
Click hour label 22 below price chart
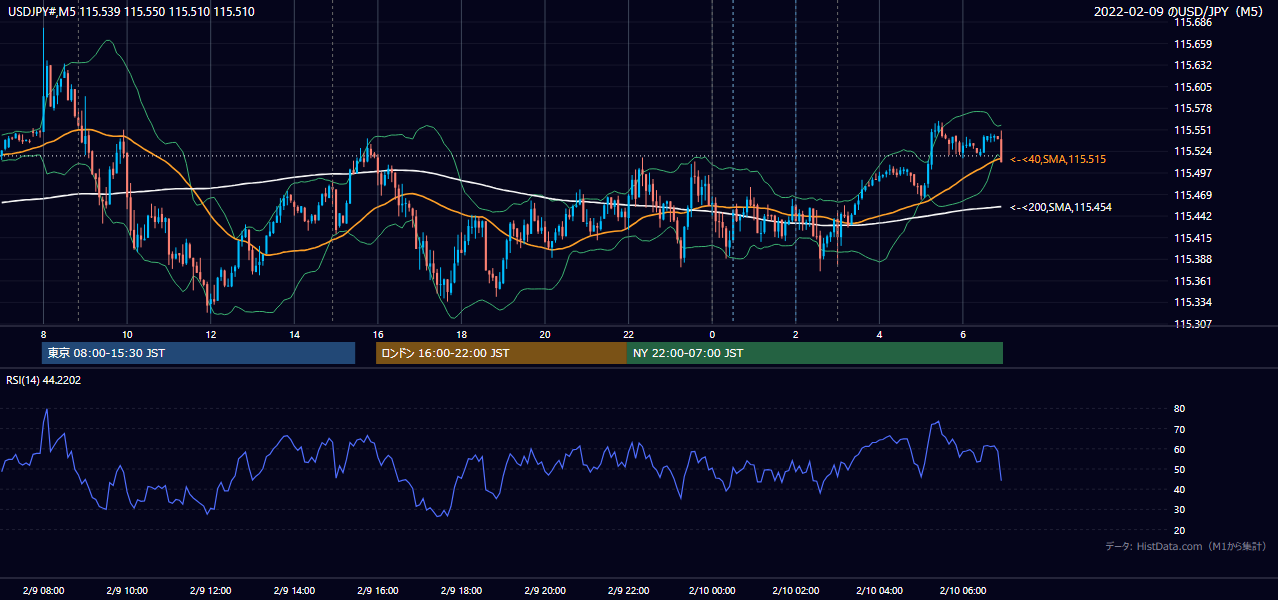(628, 334)
